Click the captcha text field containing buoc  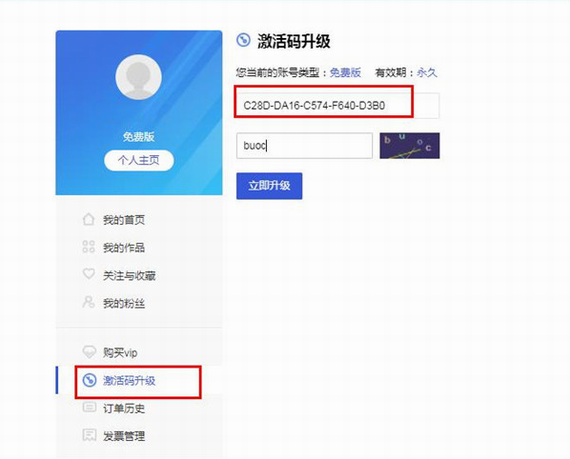pyautogui.click(x=304, y=146)
